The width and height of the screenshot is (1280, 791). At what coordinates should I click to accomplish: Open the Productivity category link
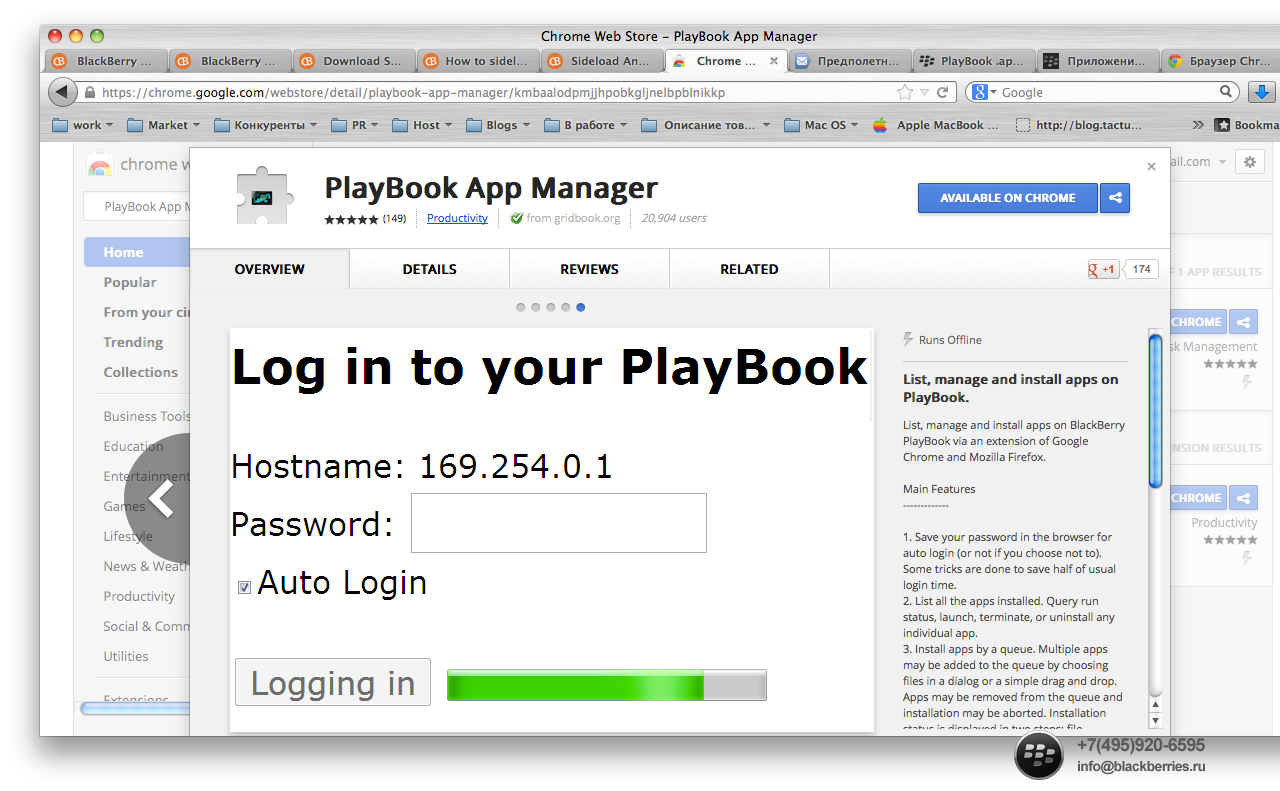pos(457,218)
